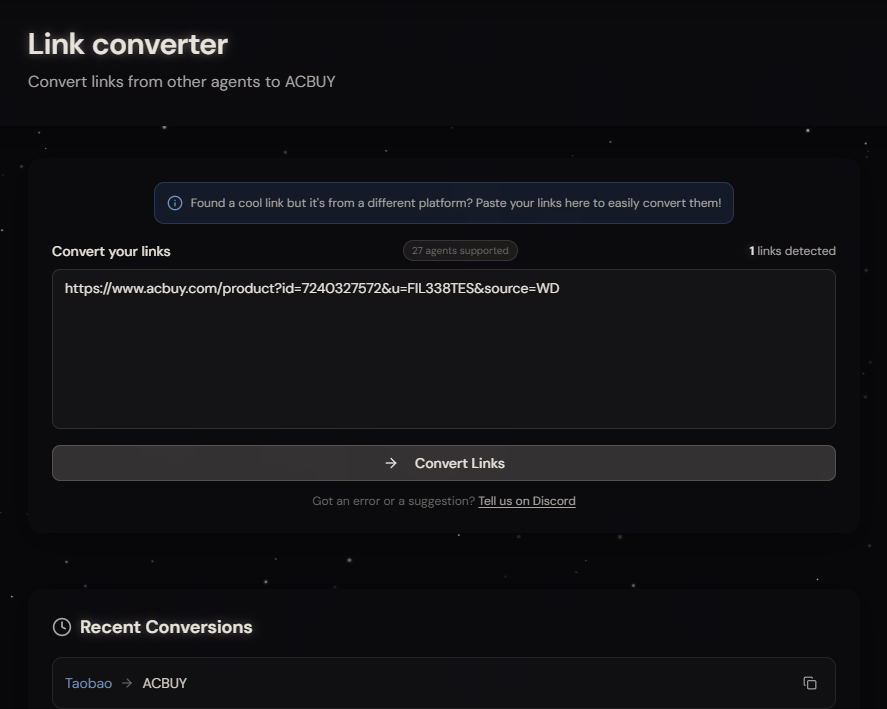Click the info icon in the blue banner
887x709 pixels.
174,202
